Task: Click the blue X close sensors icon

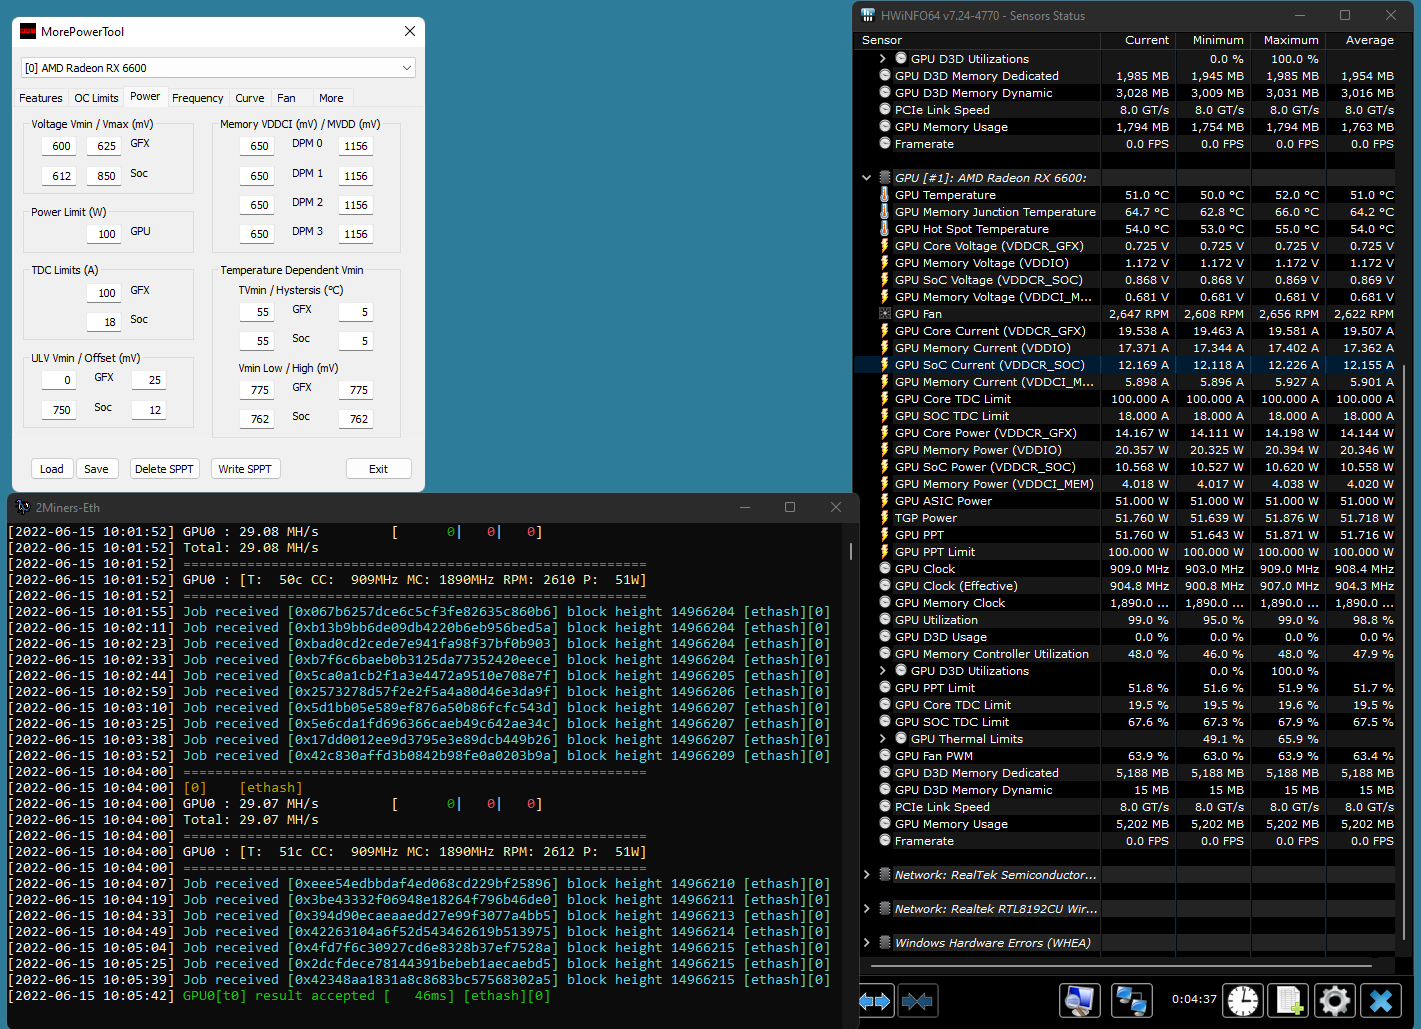Action: (x=1381, y=1000)
